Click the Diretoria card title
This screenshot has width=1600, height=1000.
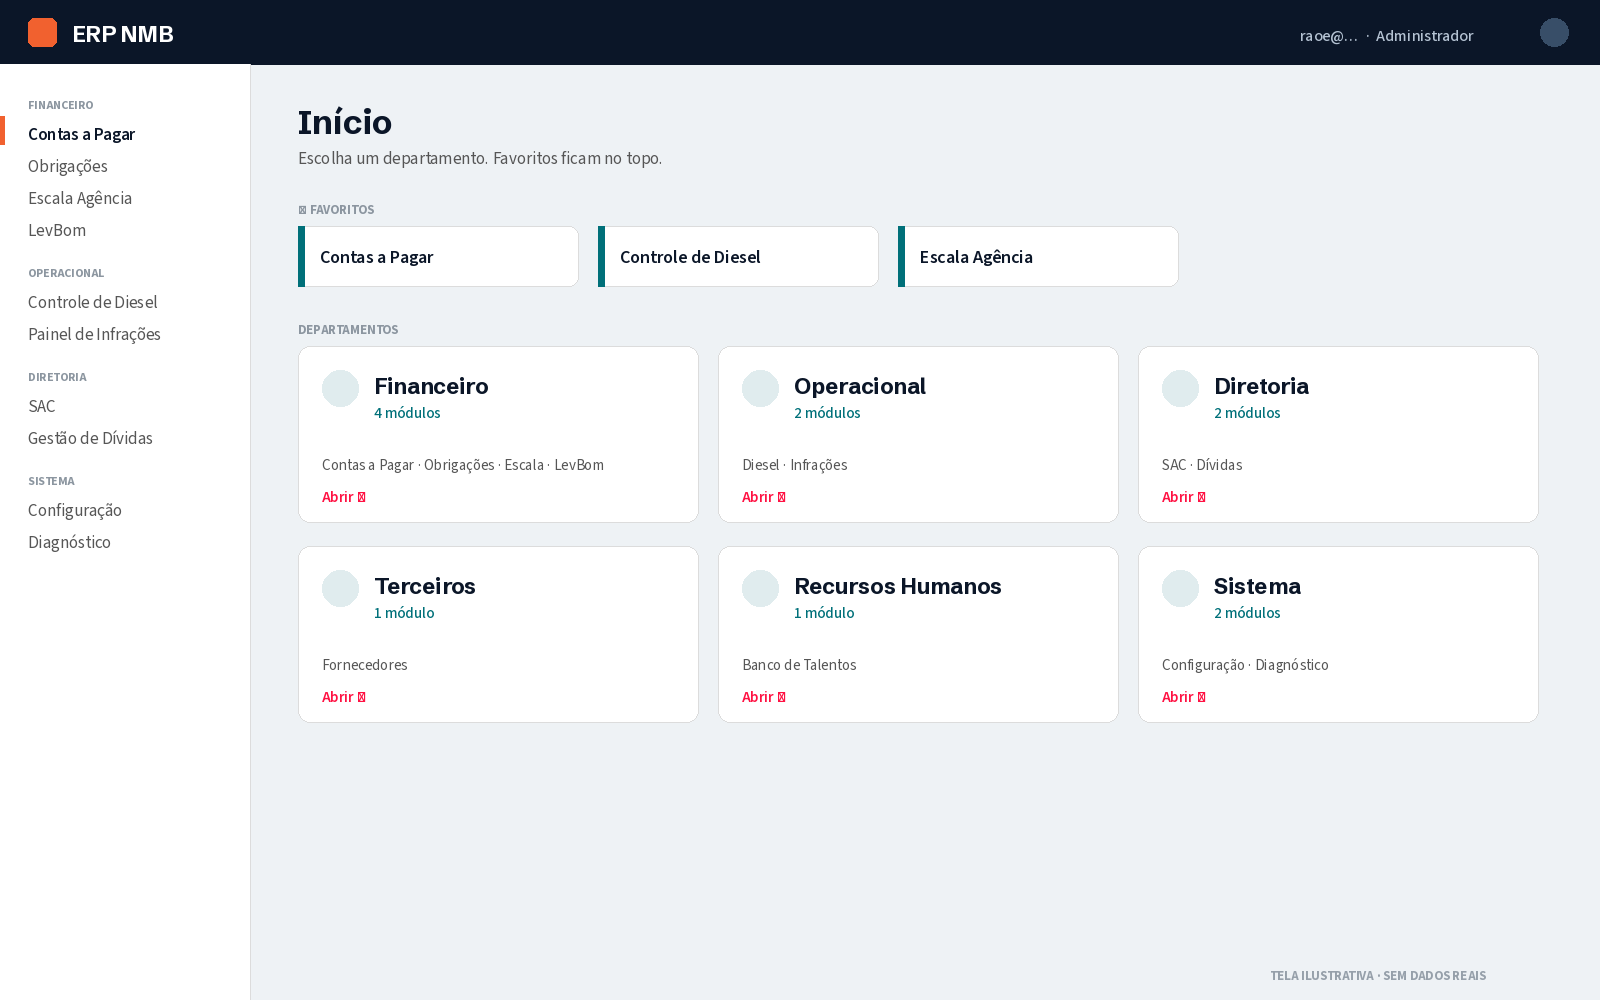[x=1261, y=386]
